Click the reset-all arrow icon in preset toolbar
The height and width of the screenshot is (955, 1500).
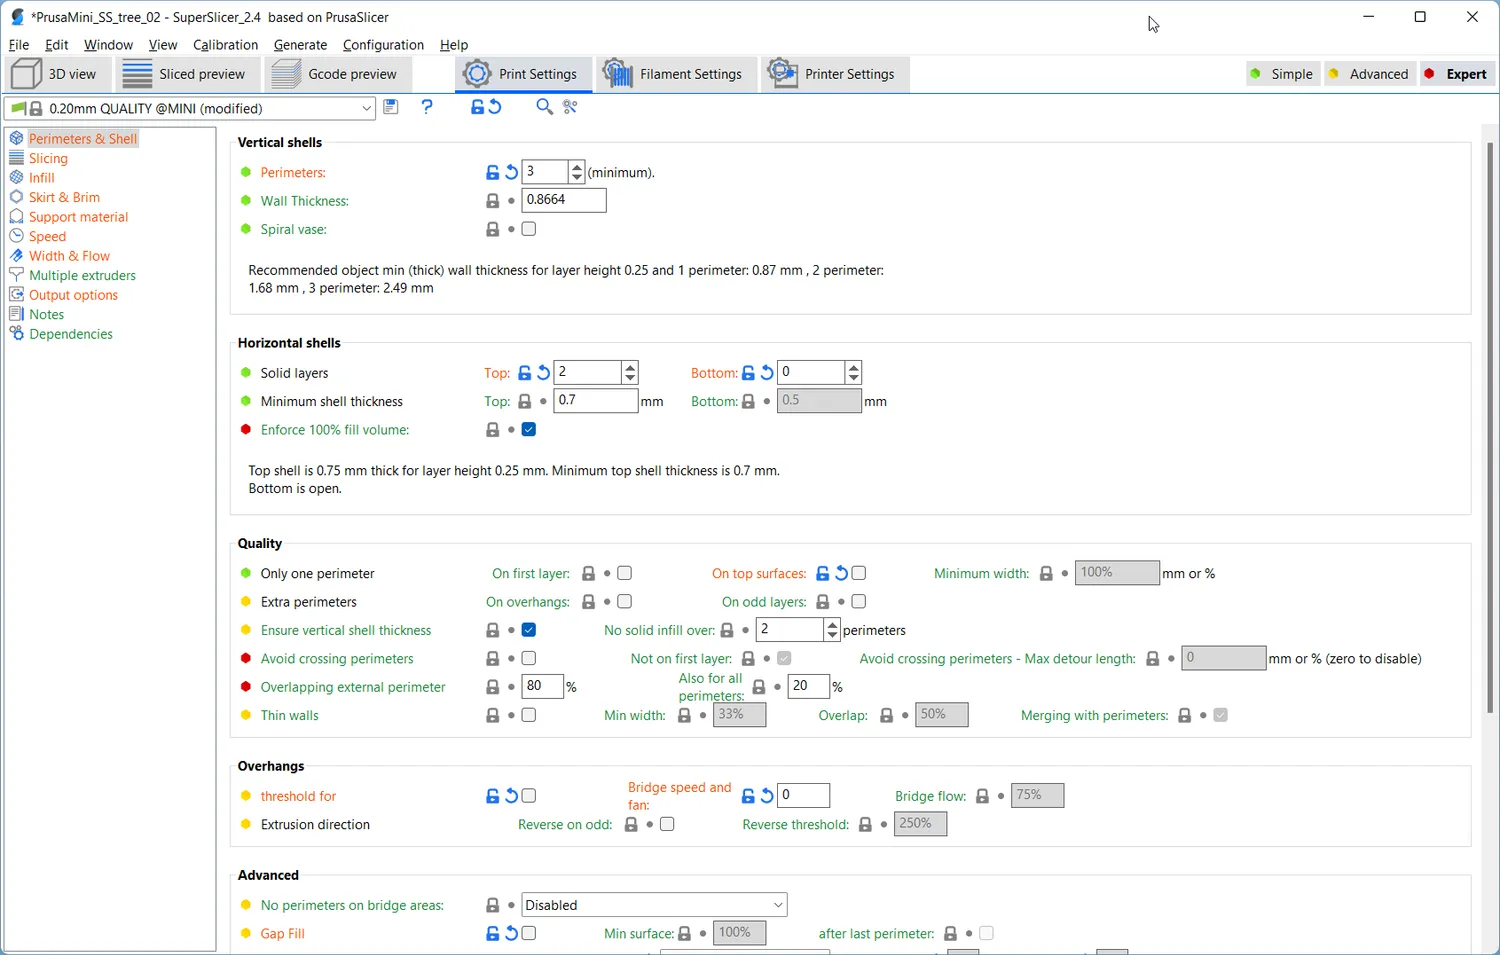tap(495, 107)
